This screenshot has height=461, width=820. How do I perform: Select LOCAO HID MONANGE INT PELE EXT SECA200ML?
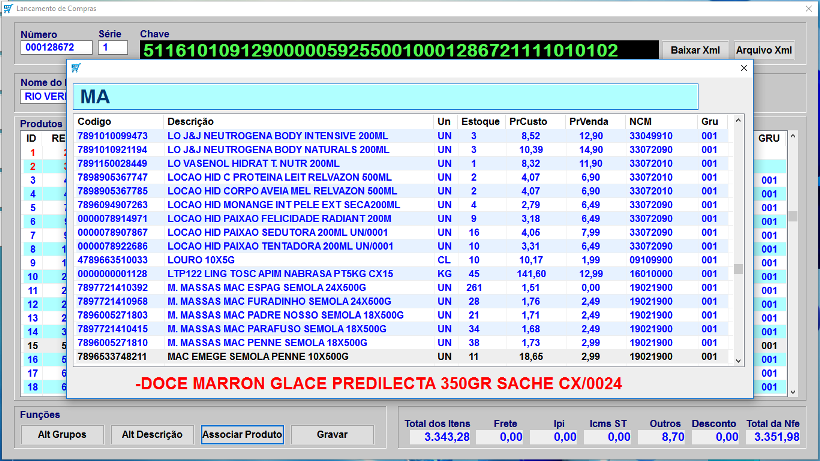point(401,205)
